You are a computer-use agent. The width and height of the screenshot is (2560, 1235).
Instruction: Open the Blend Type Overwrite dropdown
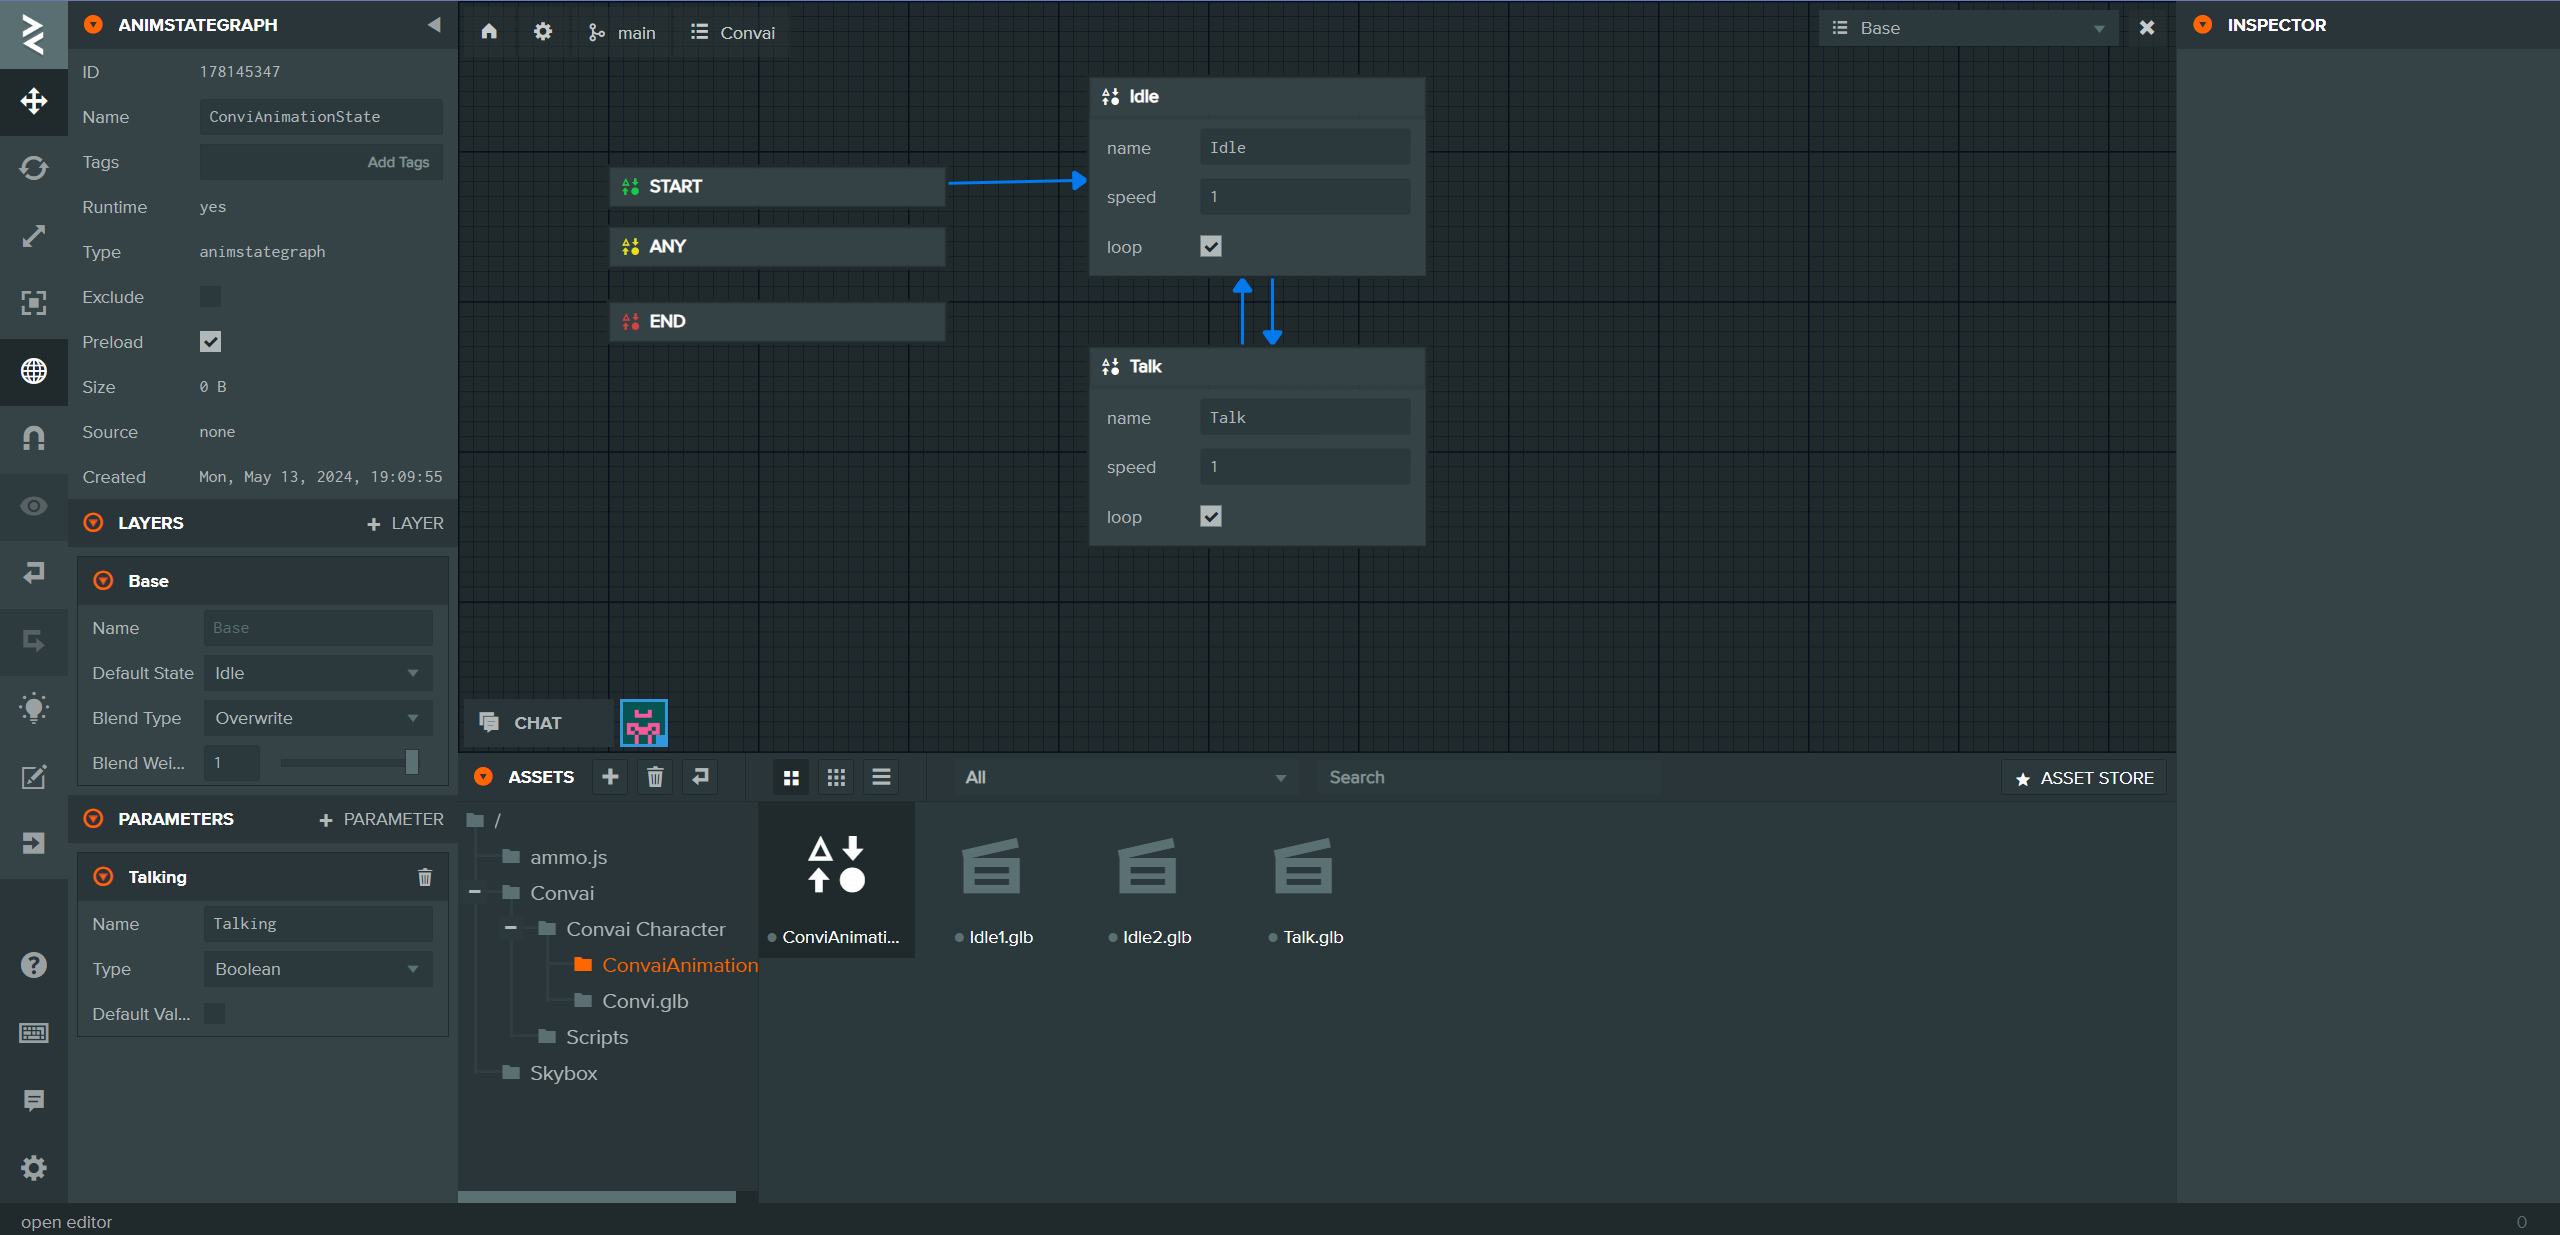pos(317,718)
